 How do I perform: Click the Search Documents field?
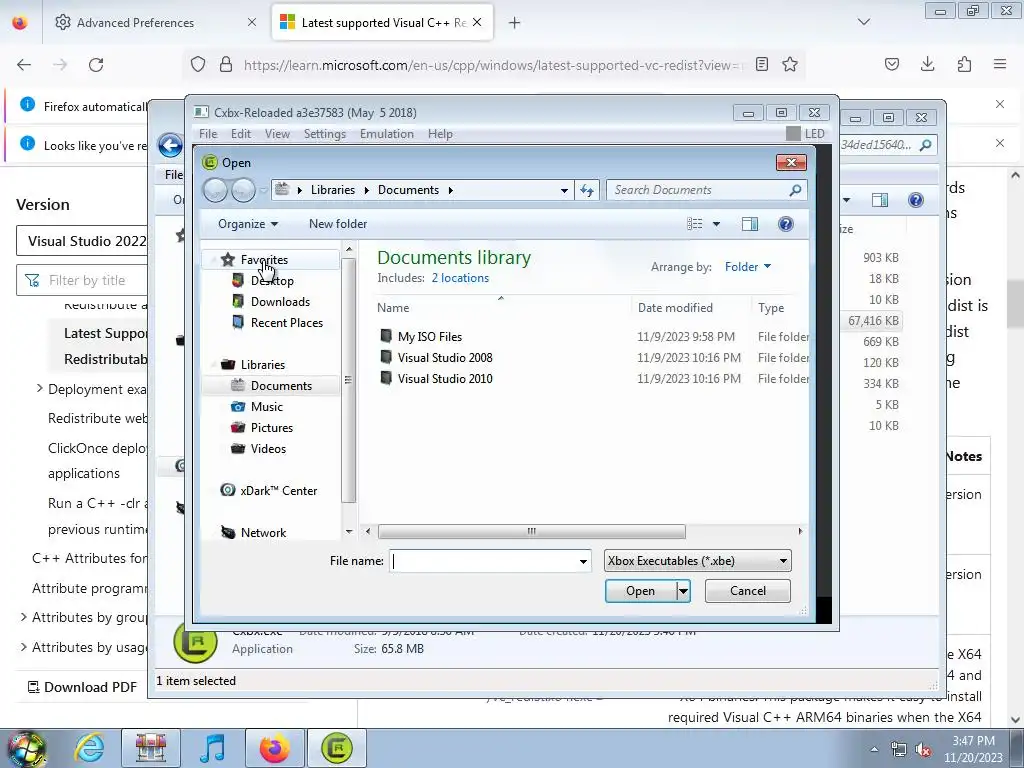pyautogui.click(x=699, y=190)
